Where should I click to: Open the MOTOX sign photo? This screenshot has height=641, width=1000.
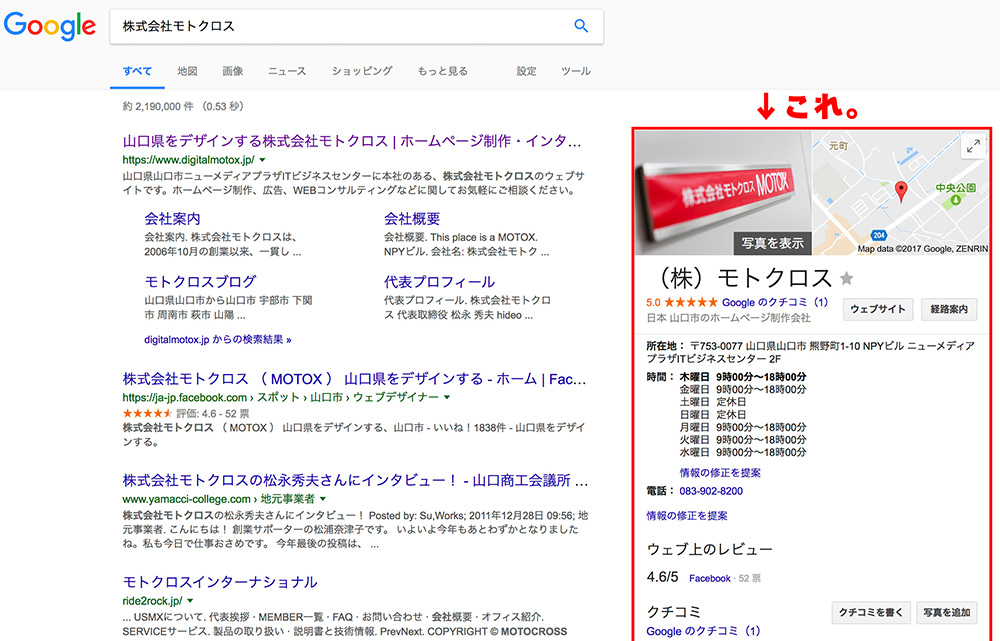723,193
